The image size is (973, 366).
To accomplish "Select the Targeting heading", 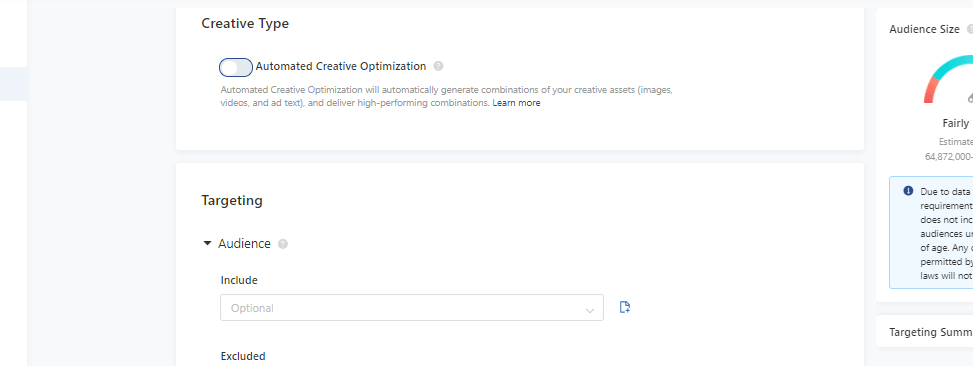I will click(232, 200).
